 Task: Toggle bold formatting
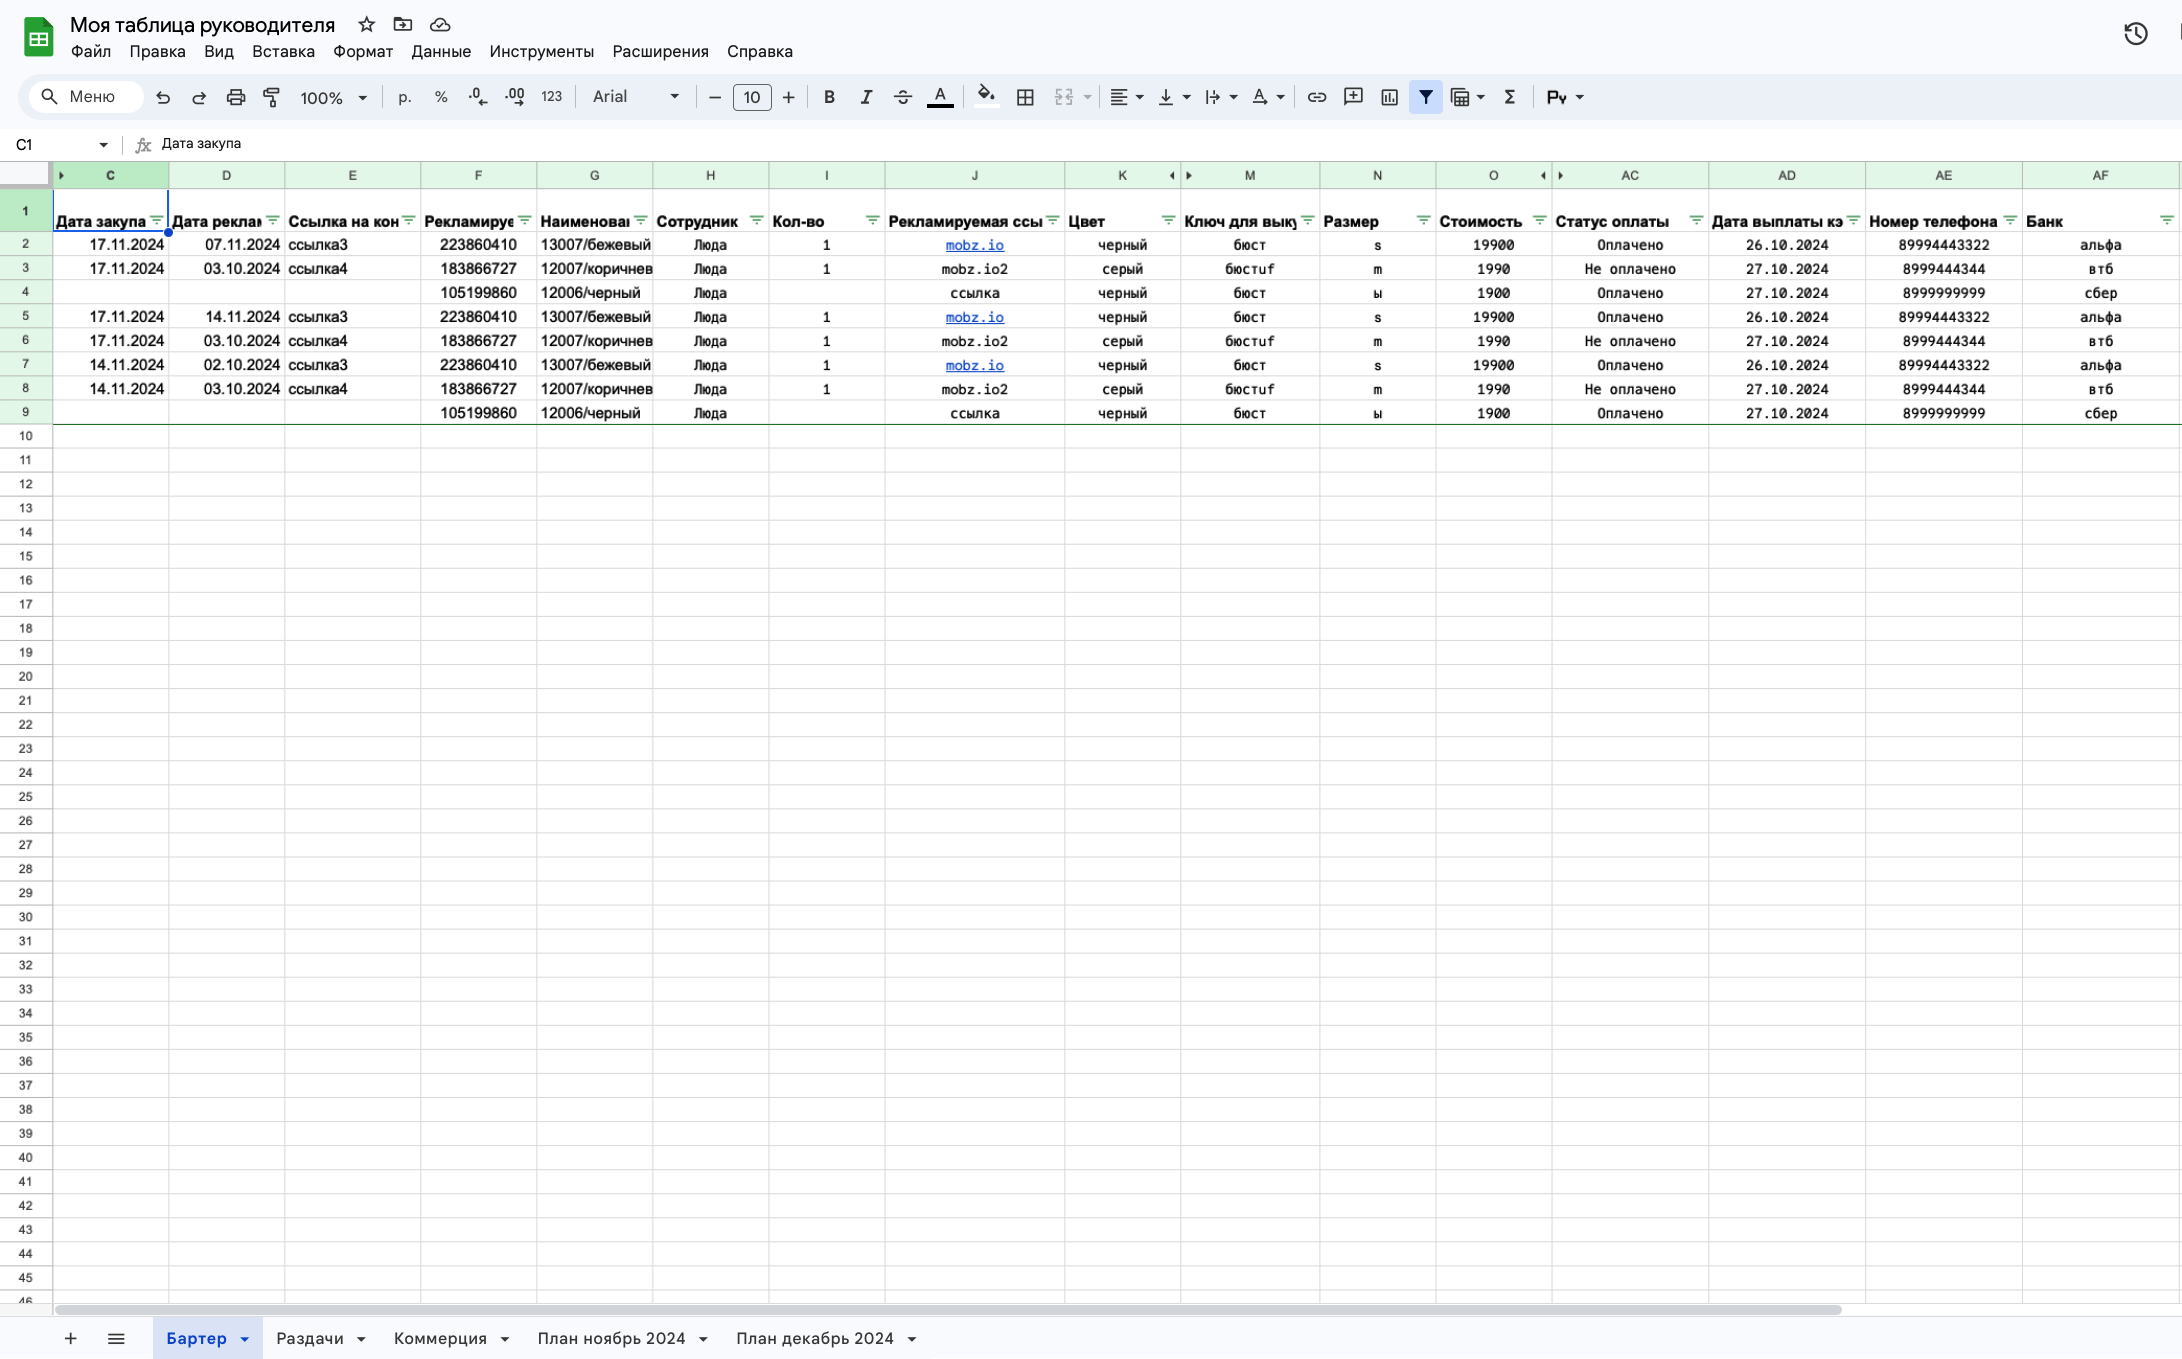[x=829, y=97]
